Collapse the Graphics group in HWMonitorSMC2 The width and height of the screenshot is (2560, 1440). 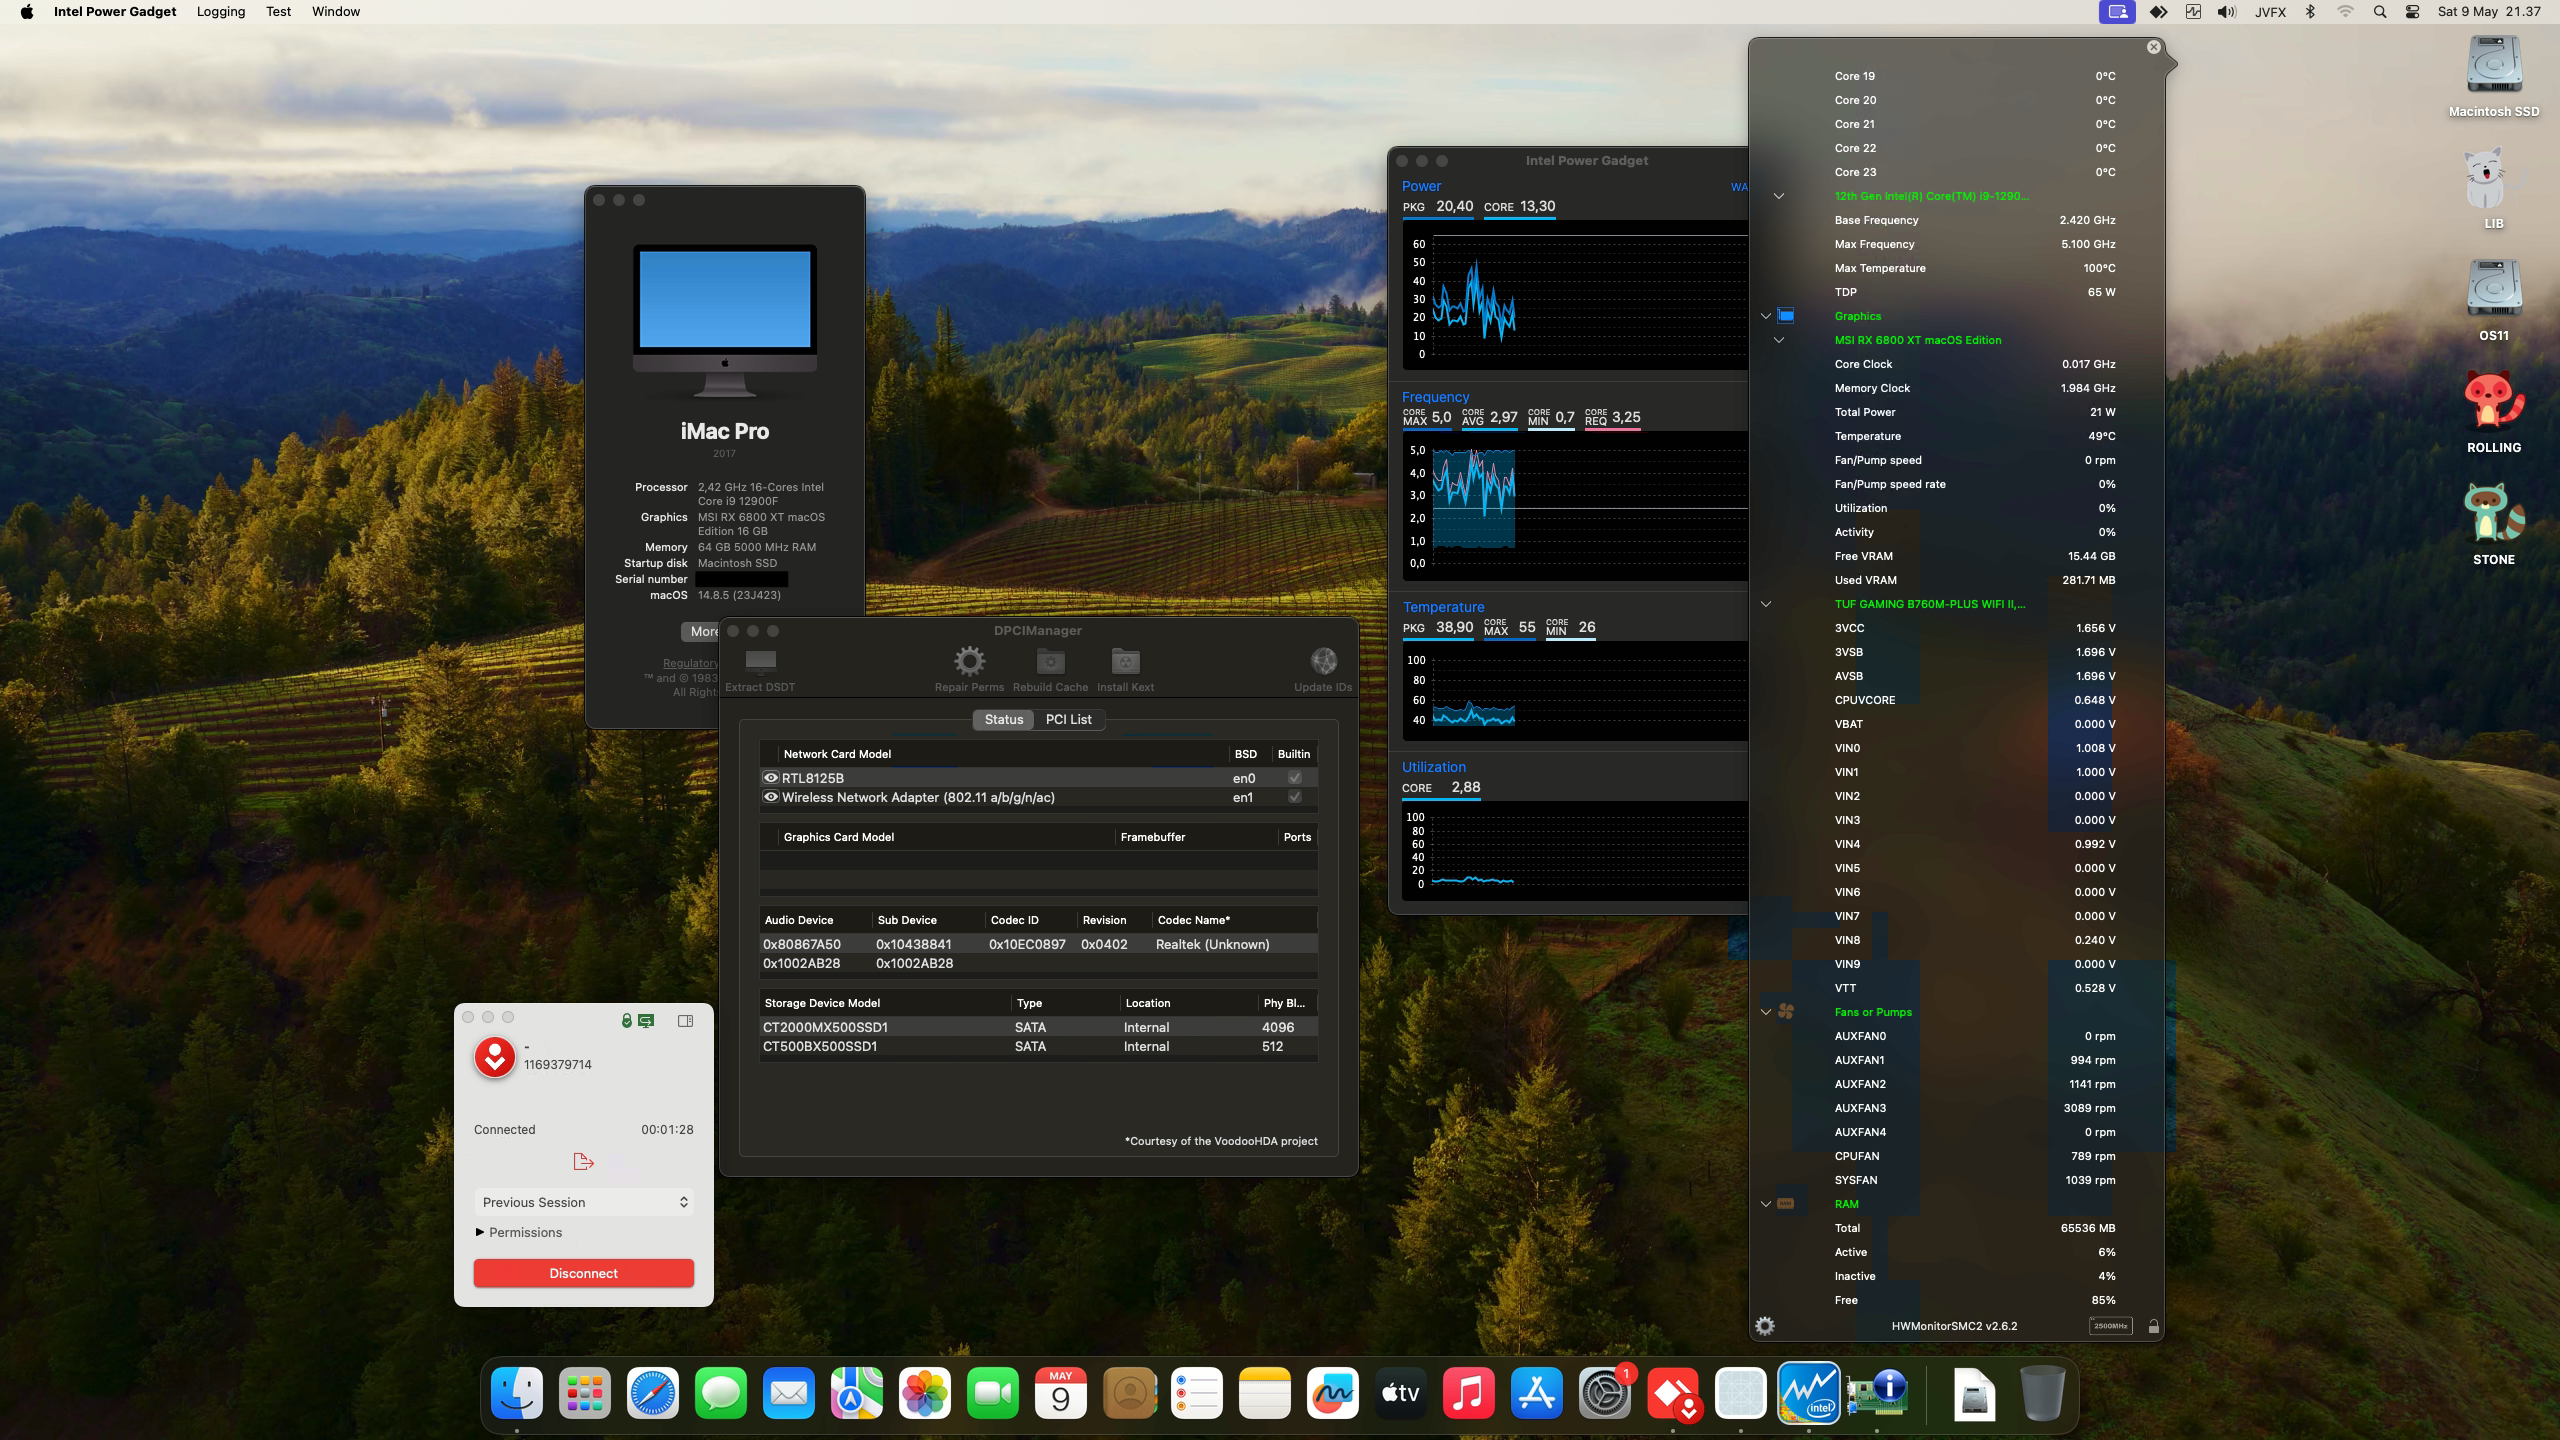1766,316
